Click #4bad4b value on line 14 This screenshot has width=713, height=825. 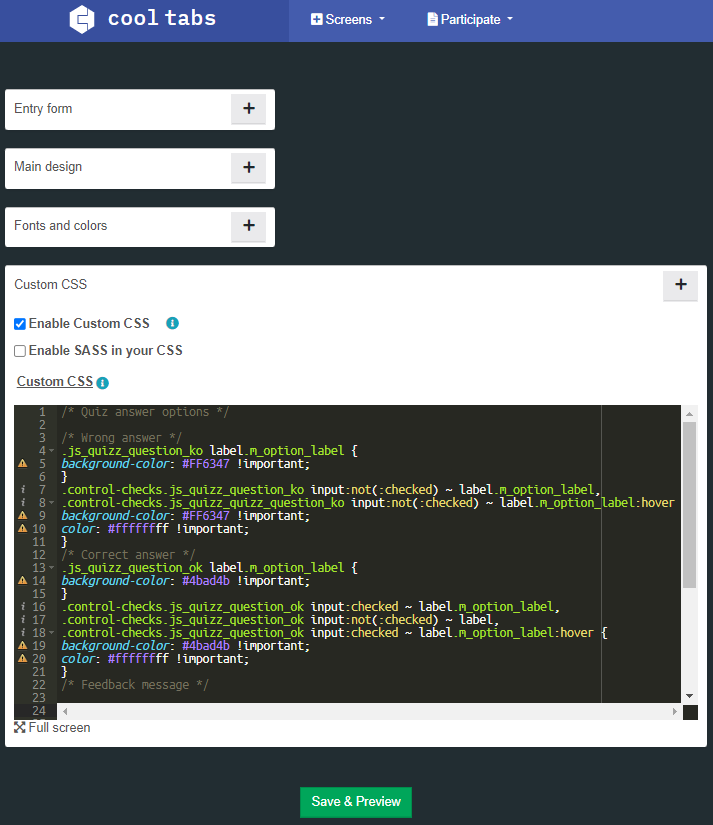coord(206,580)
